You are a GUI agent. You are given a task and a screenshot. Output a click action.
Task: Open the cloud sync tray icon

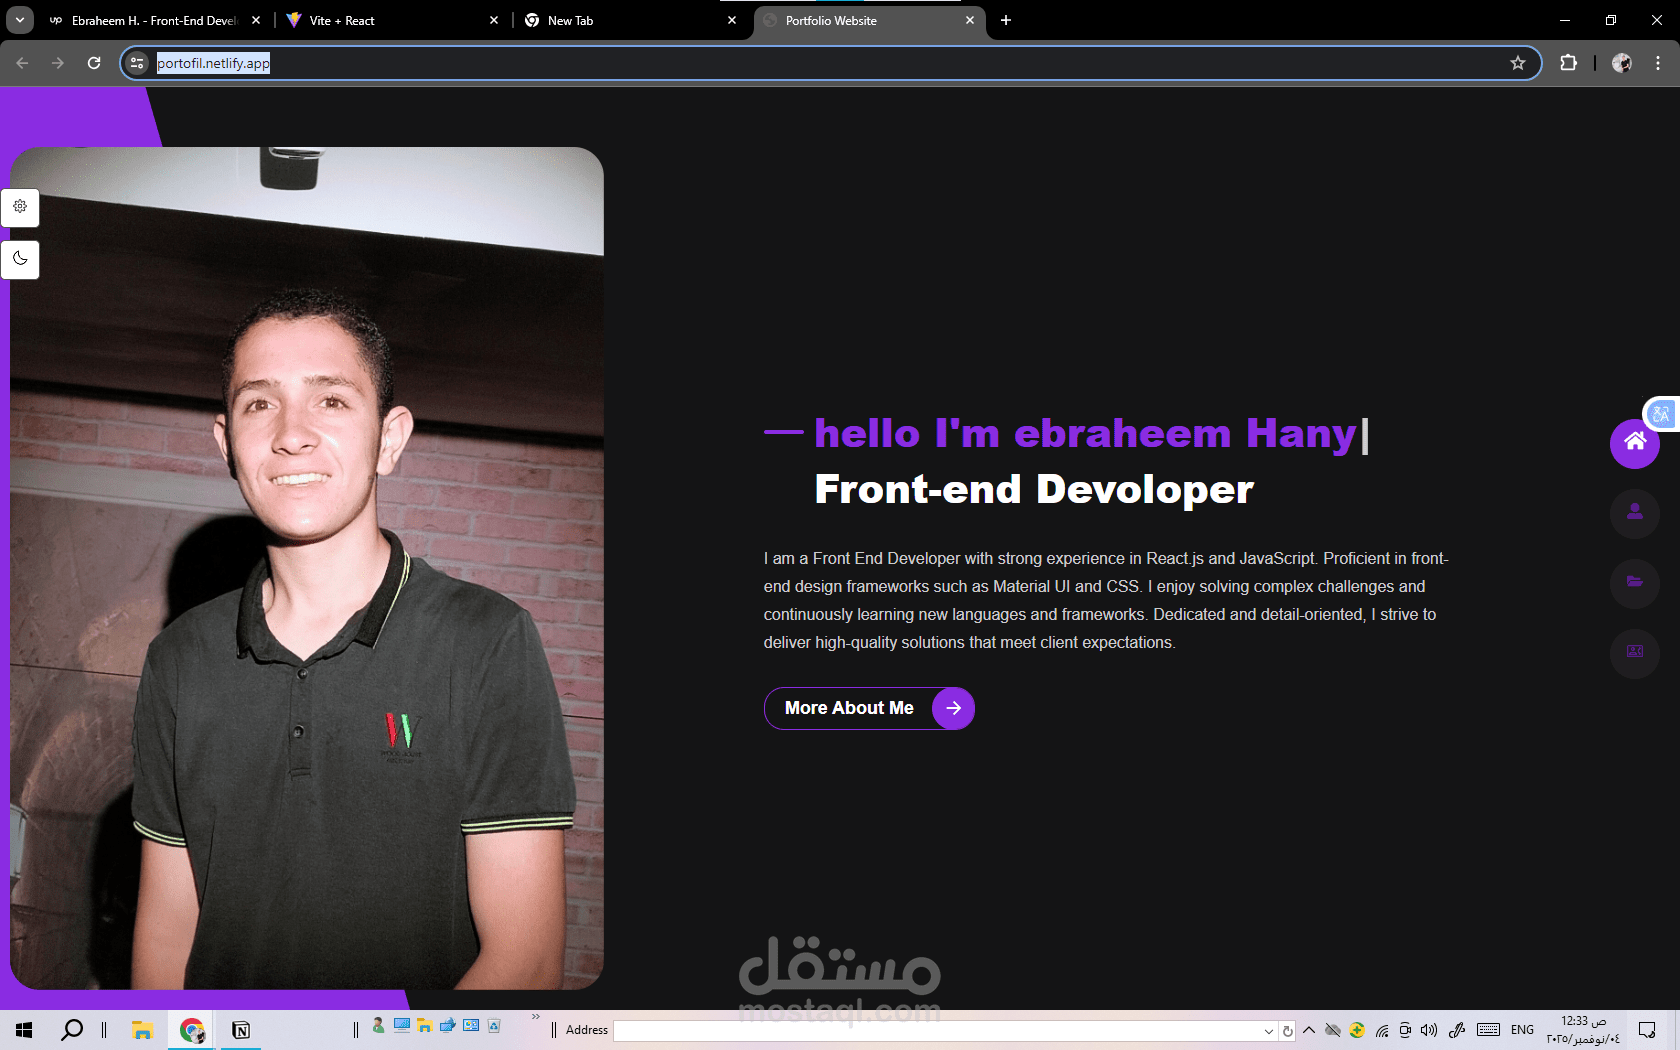pyautogui.click(x=1333, y=1030)
